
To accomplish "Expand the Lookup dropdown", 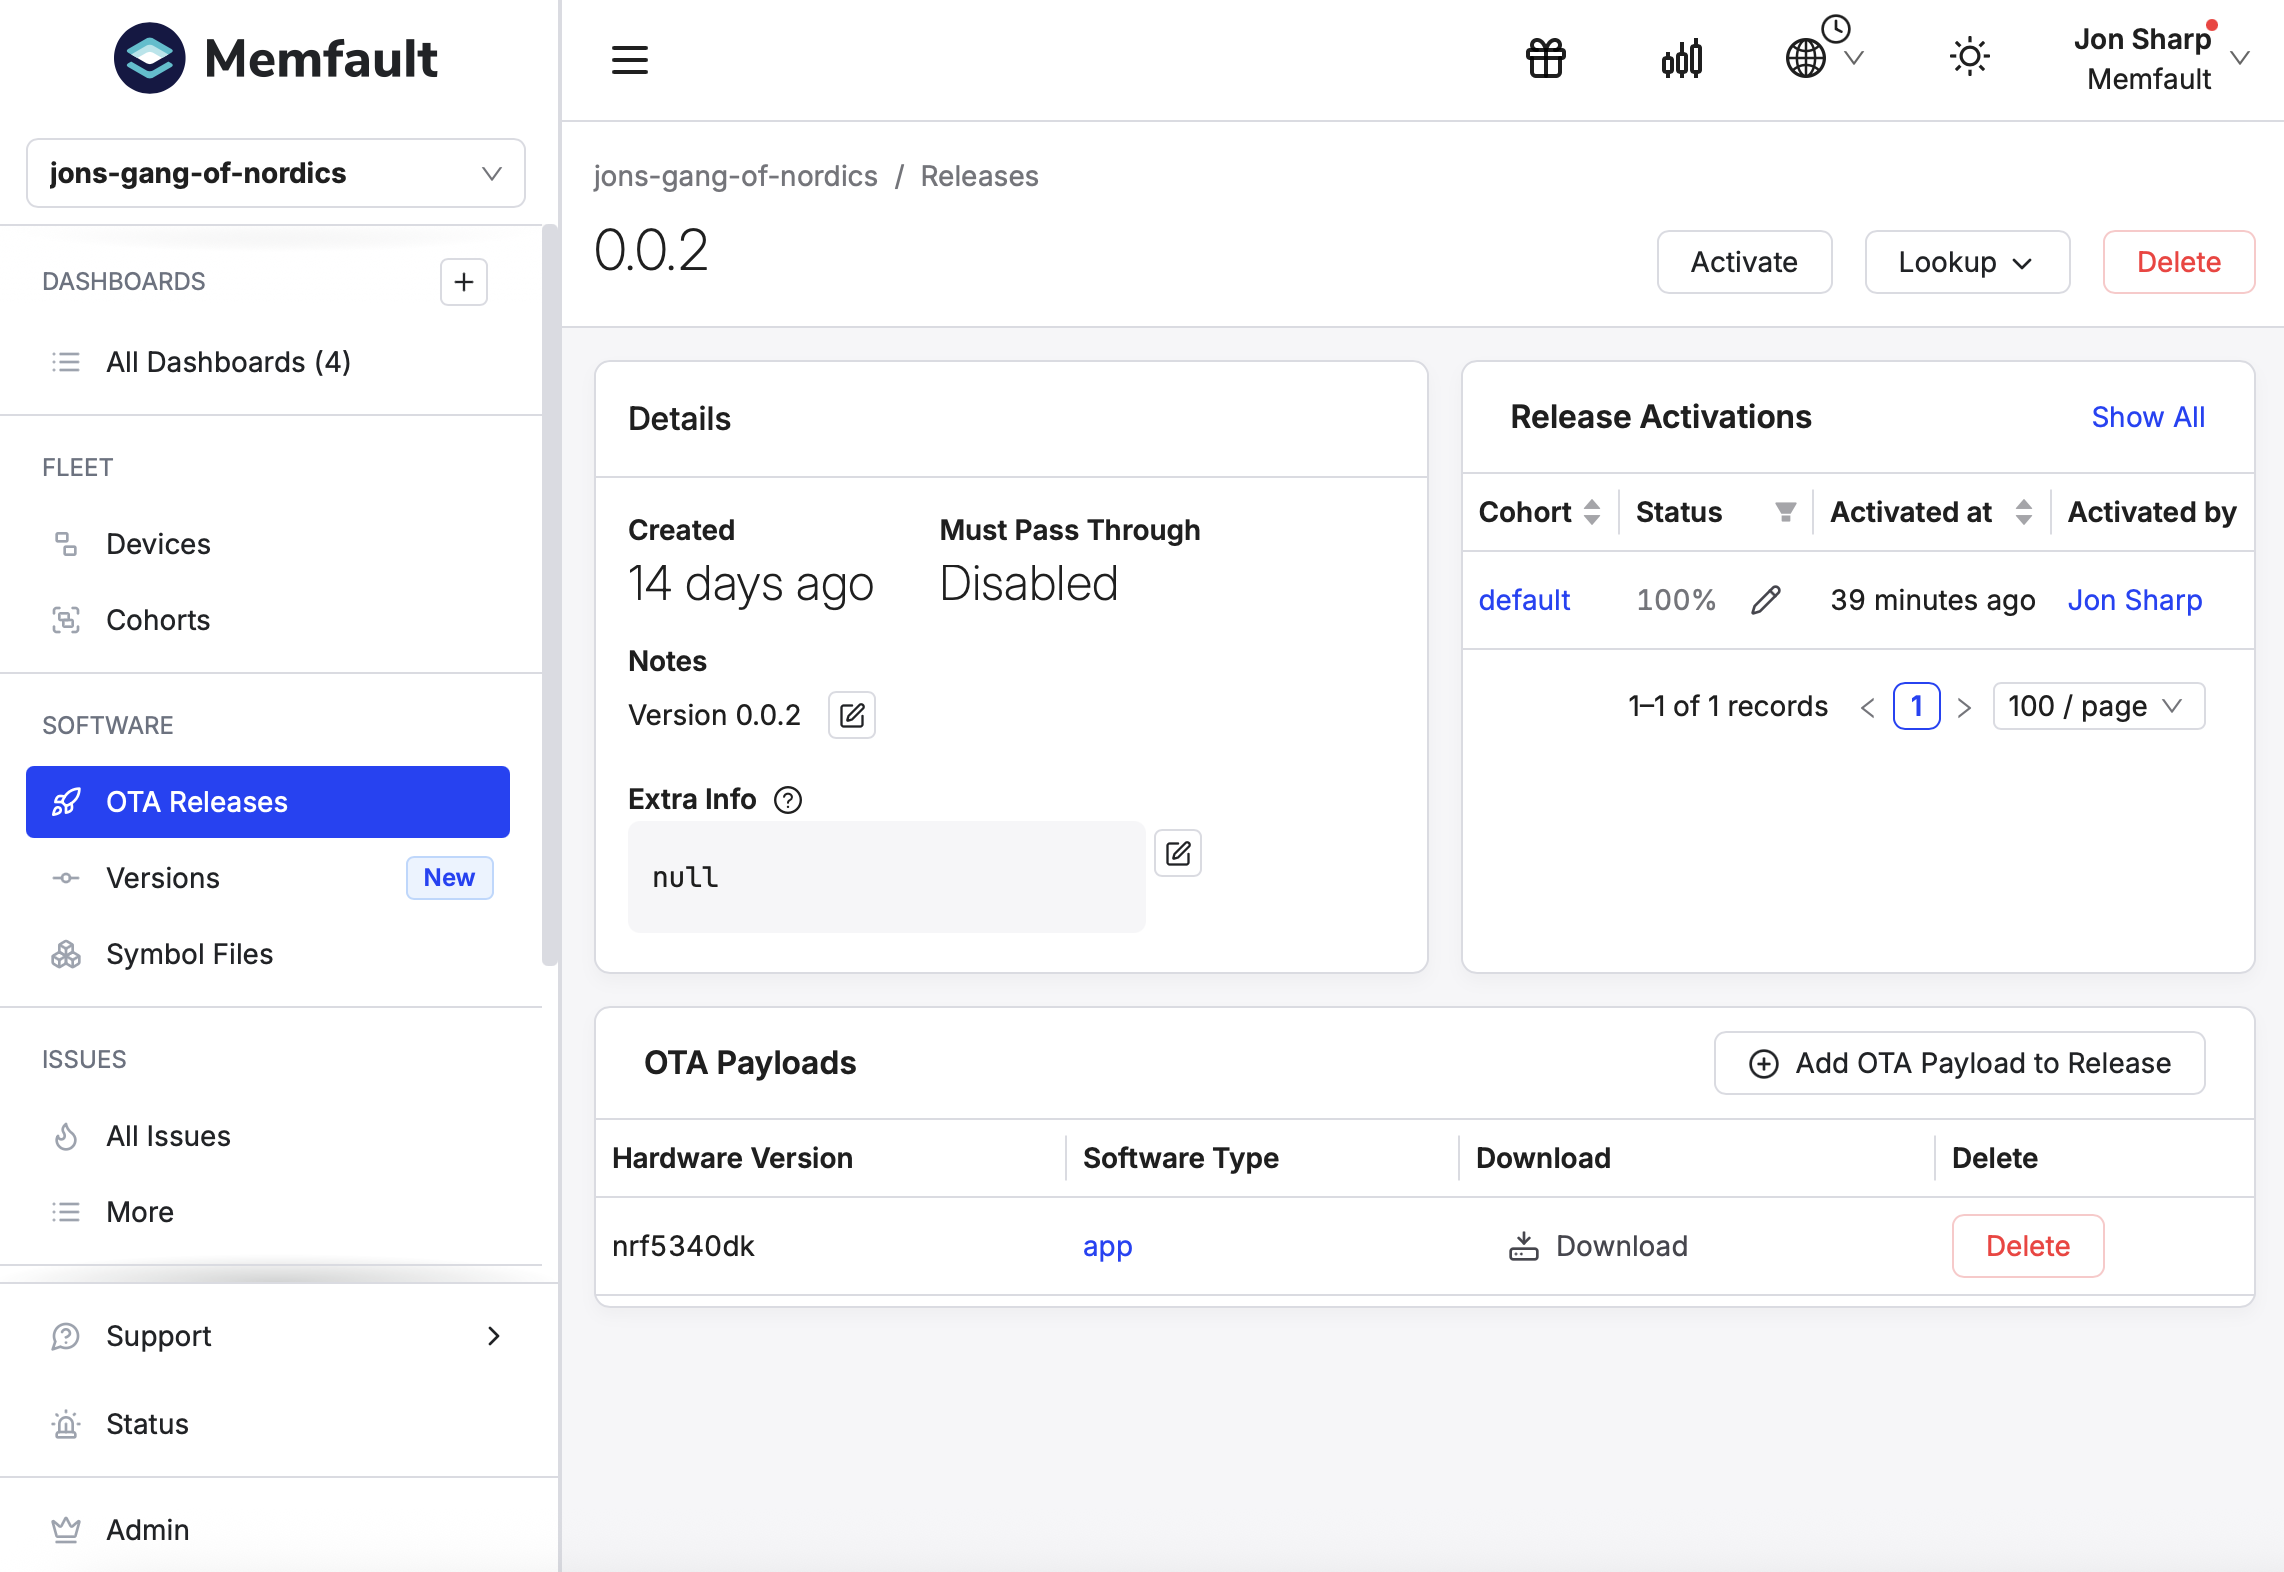I will pos(1967,262).
